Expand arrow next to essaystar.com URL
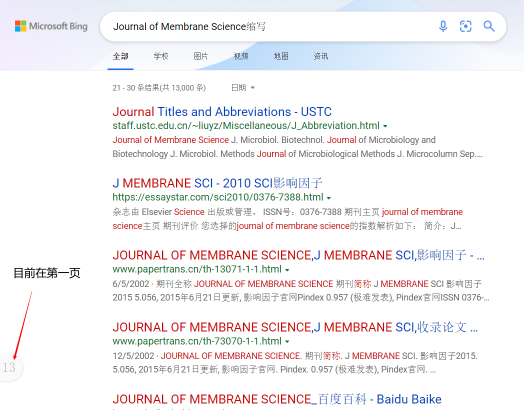 329,198
